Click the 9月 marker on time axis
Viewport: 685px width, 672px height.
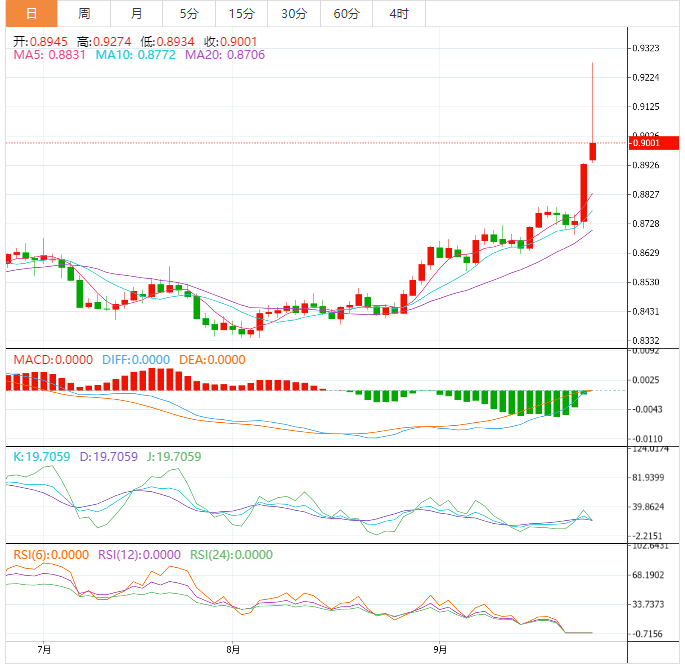(439, 647)
